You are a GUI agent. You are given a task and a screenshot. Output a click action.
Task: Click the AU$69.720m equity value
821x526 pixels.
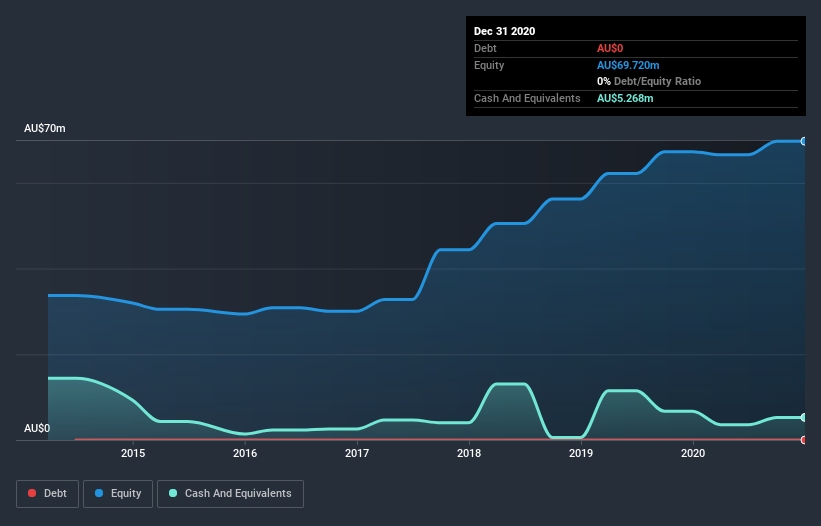(628, 65)
